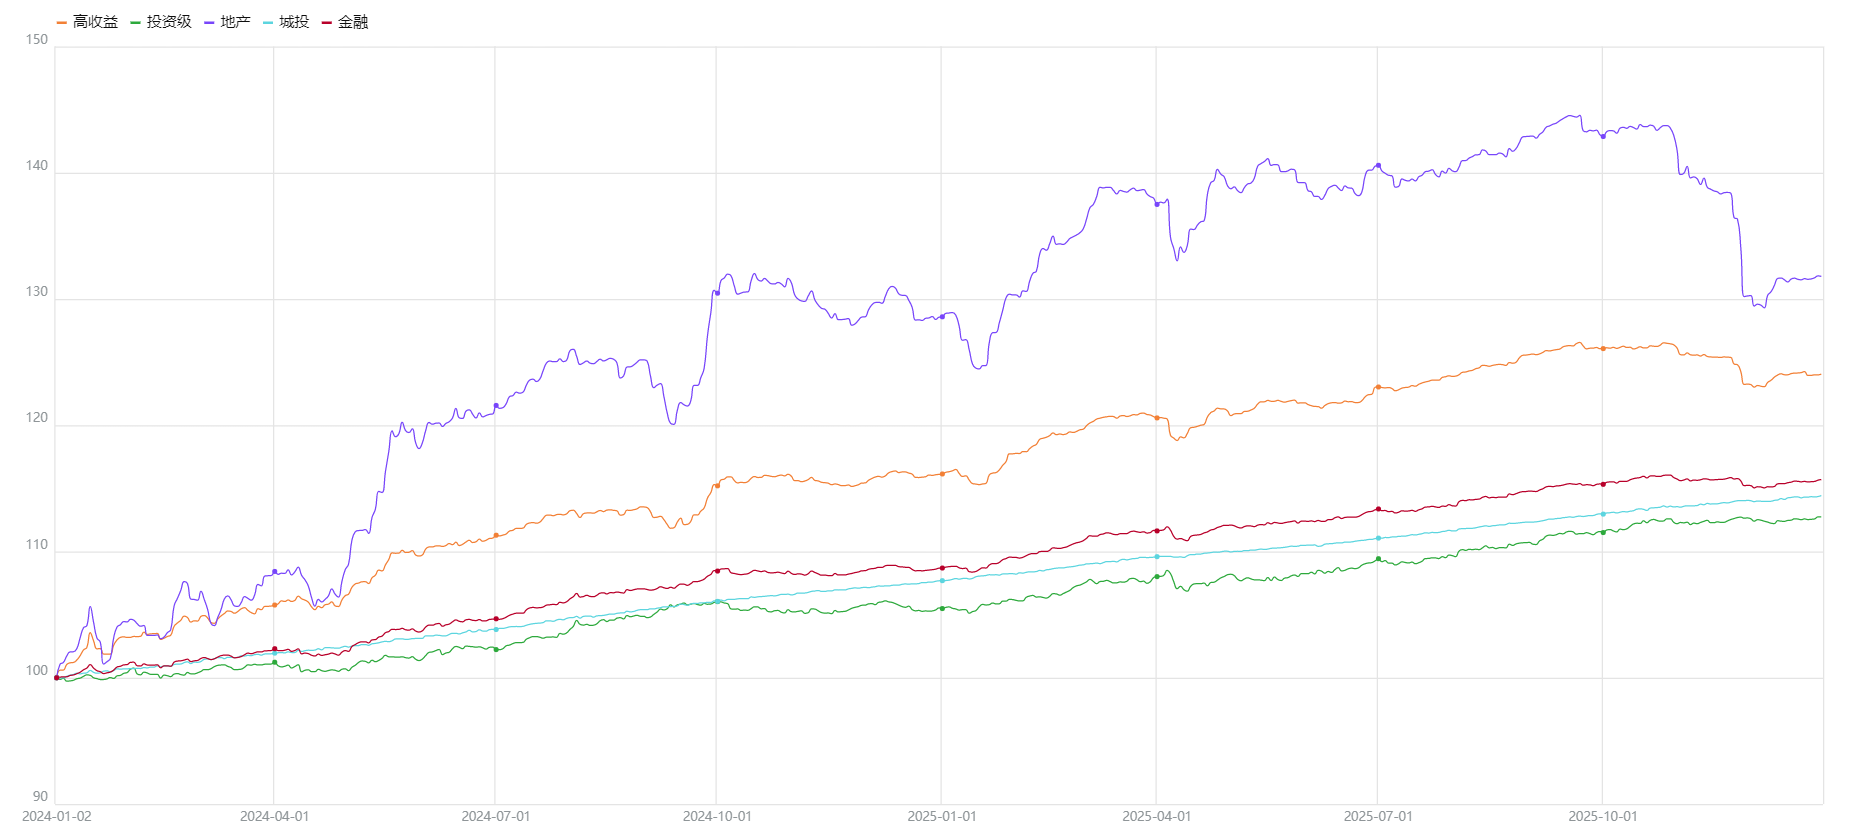Select purple 地产 data point at 2024-10-01
This screenshot has height=840, width=1849.
tap(717, 293)
